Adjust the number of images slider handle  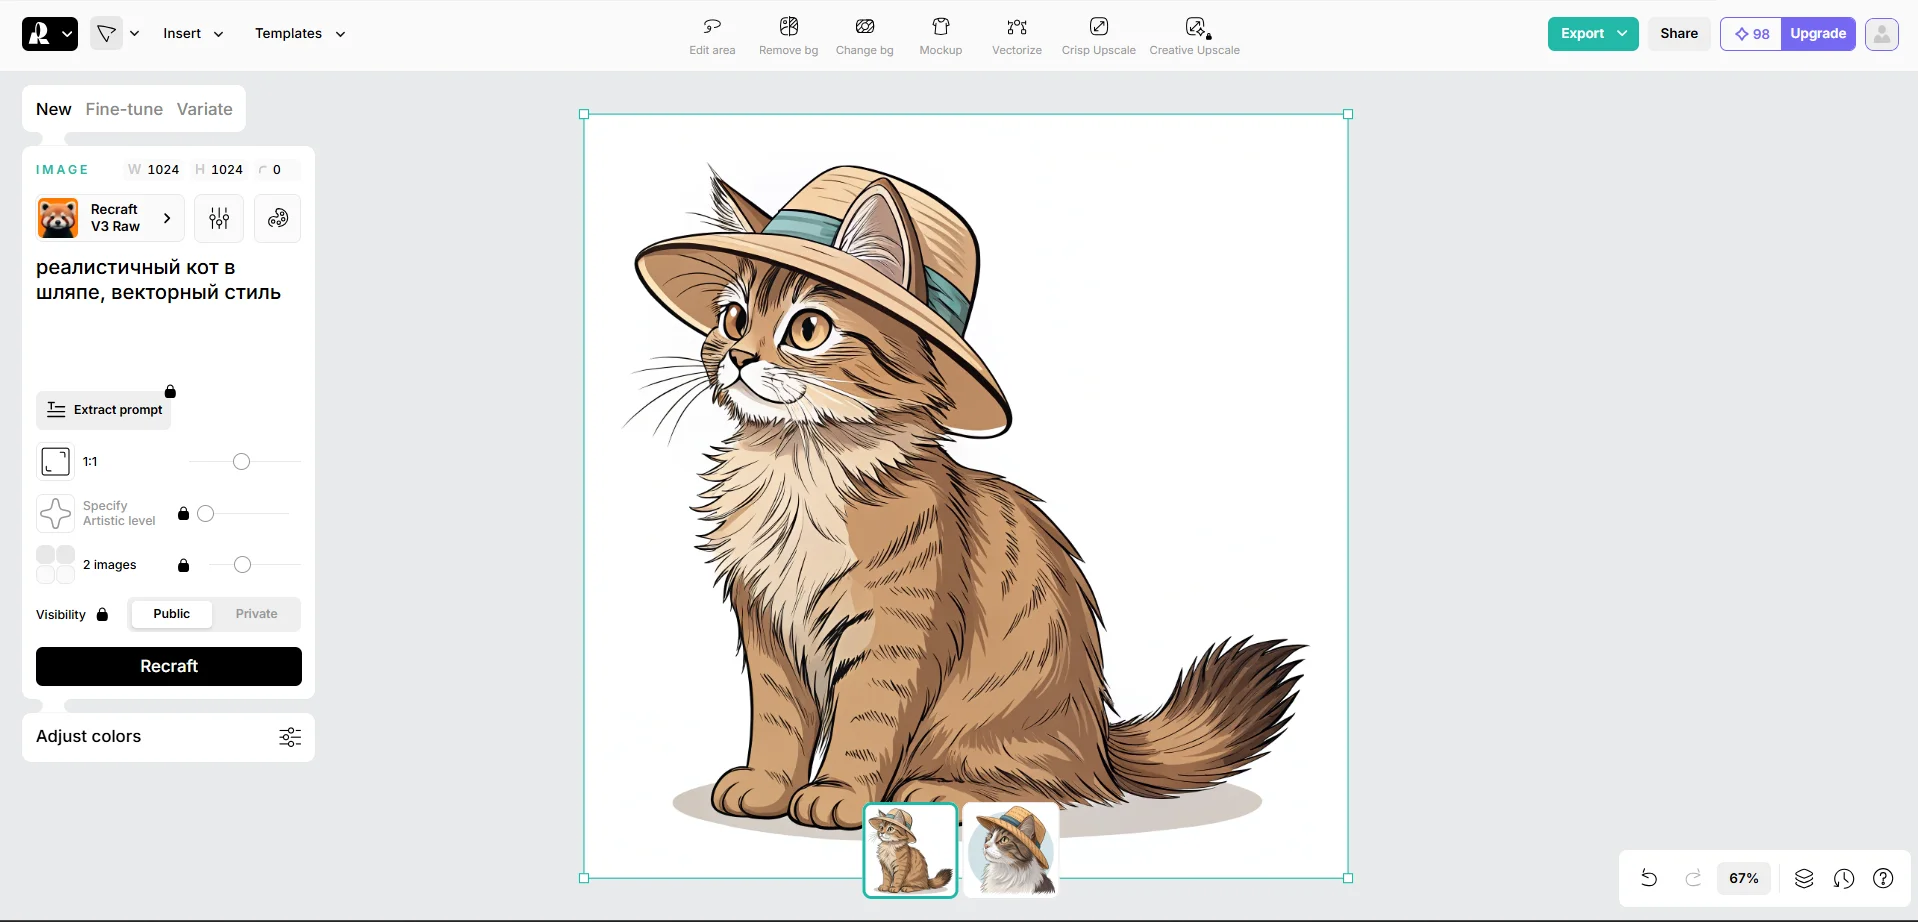(242, 565)
